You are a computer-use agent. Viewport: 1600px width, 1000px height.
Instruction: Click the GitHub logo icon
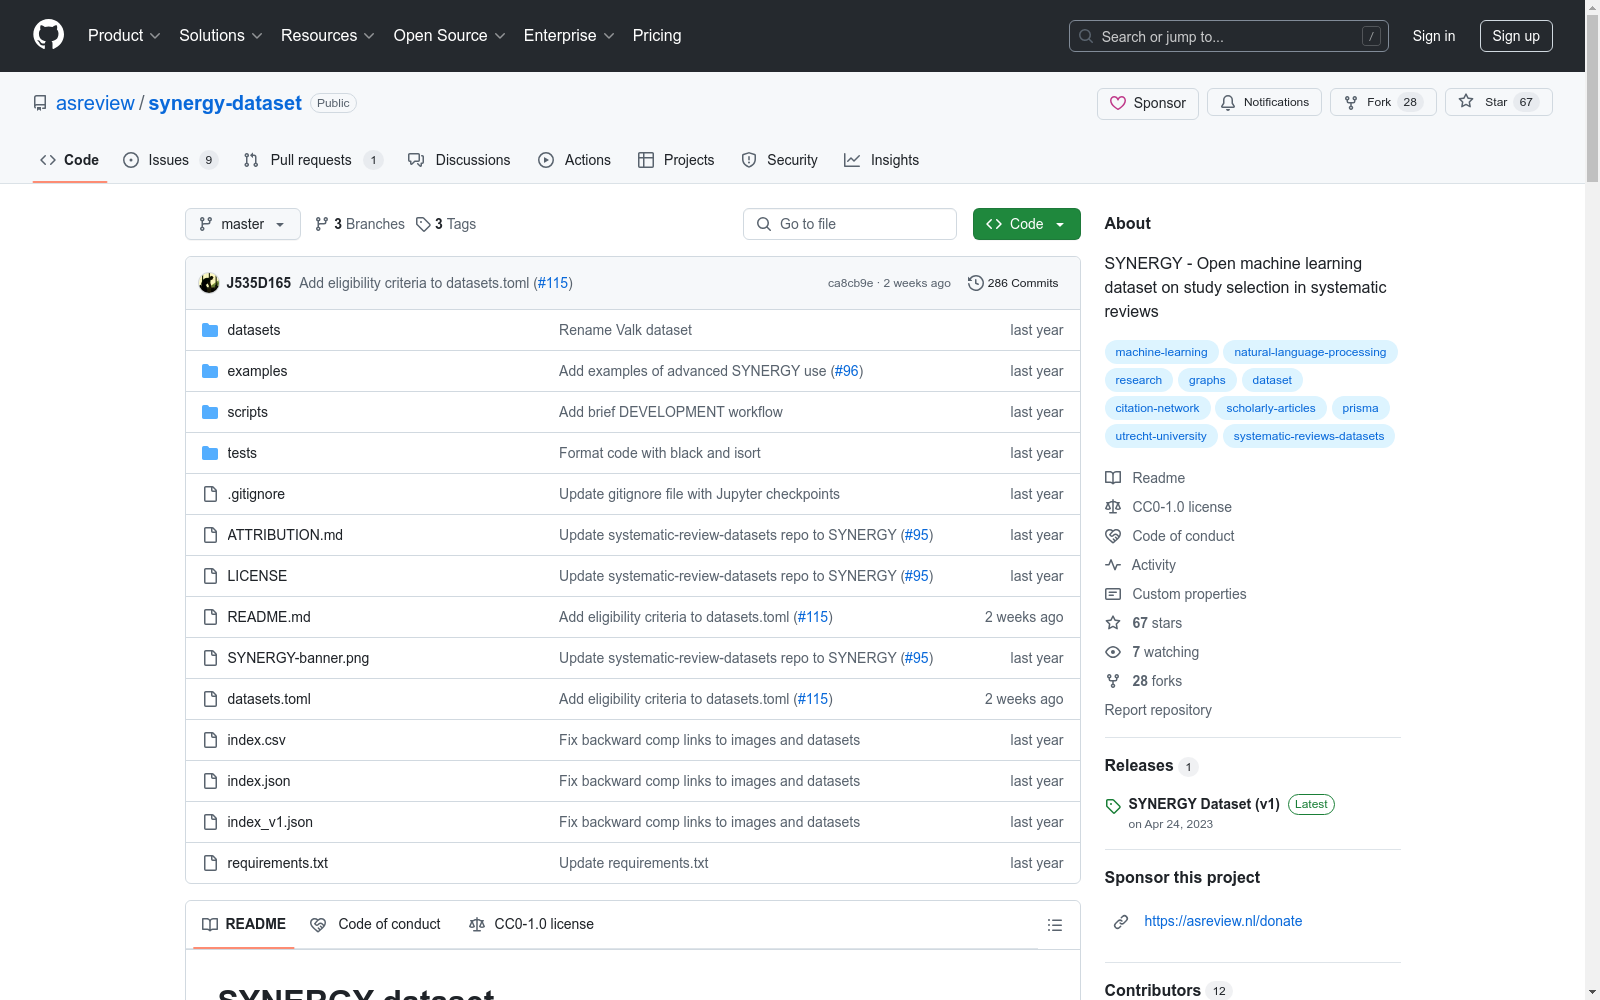tap(48, 35)
